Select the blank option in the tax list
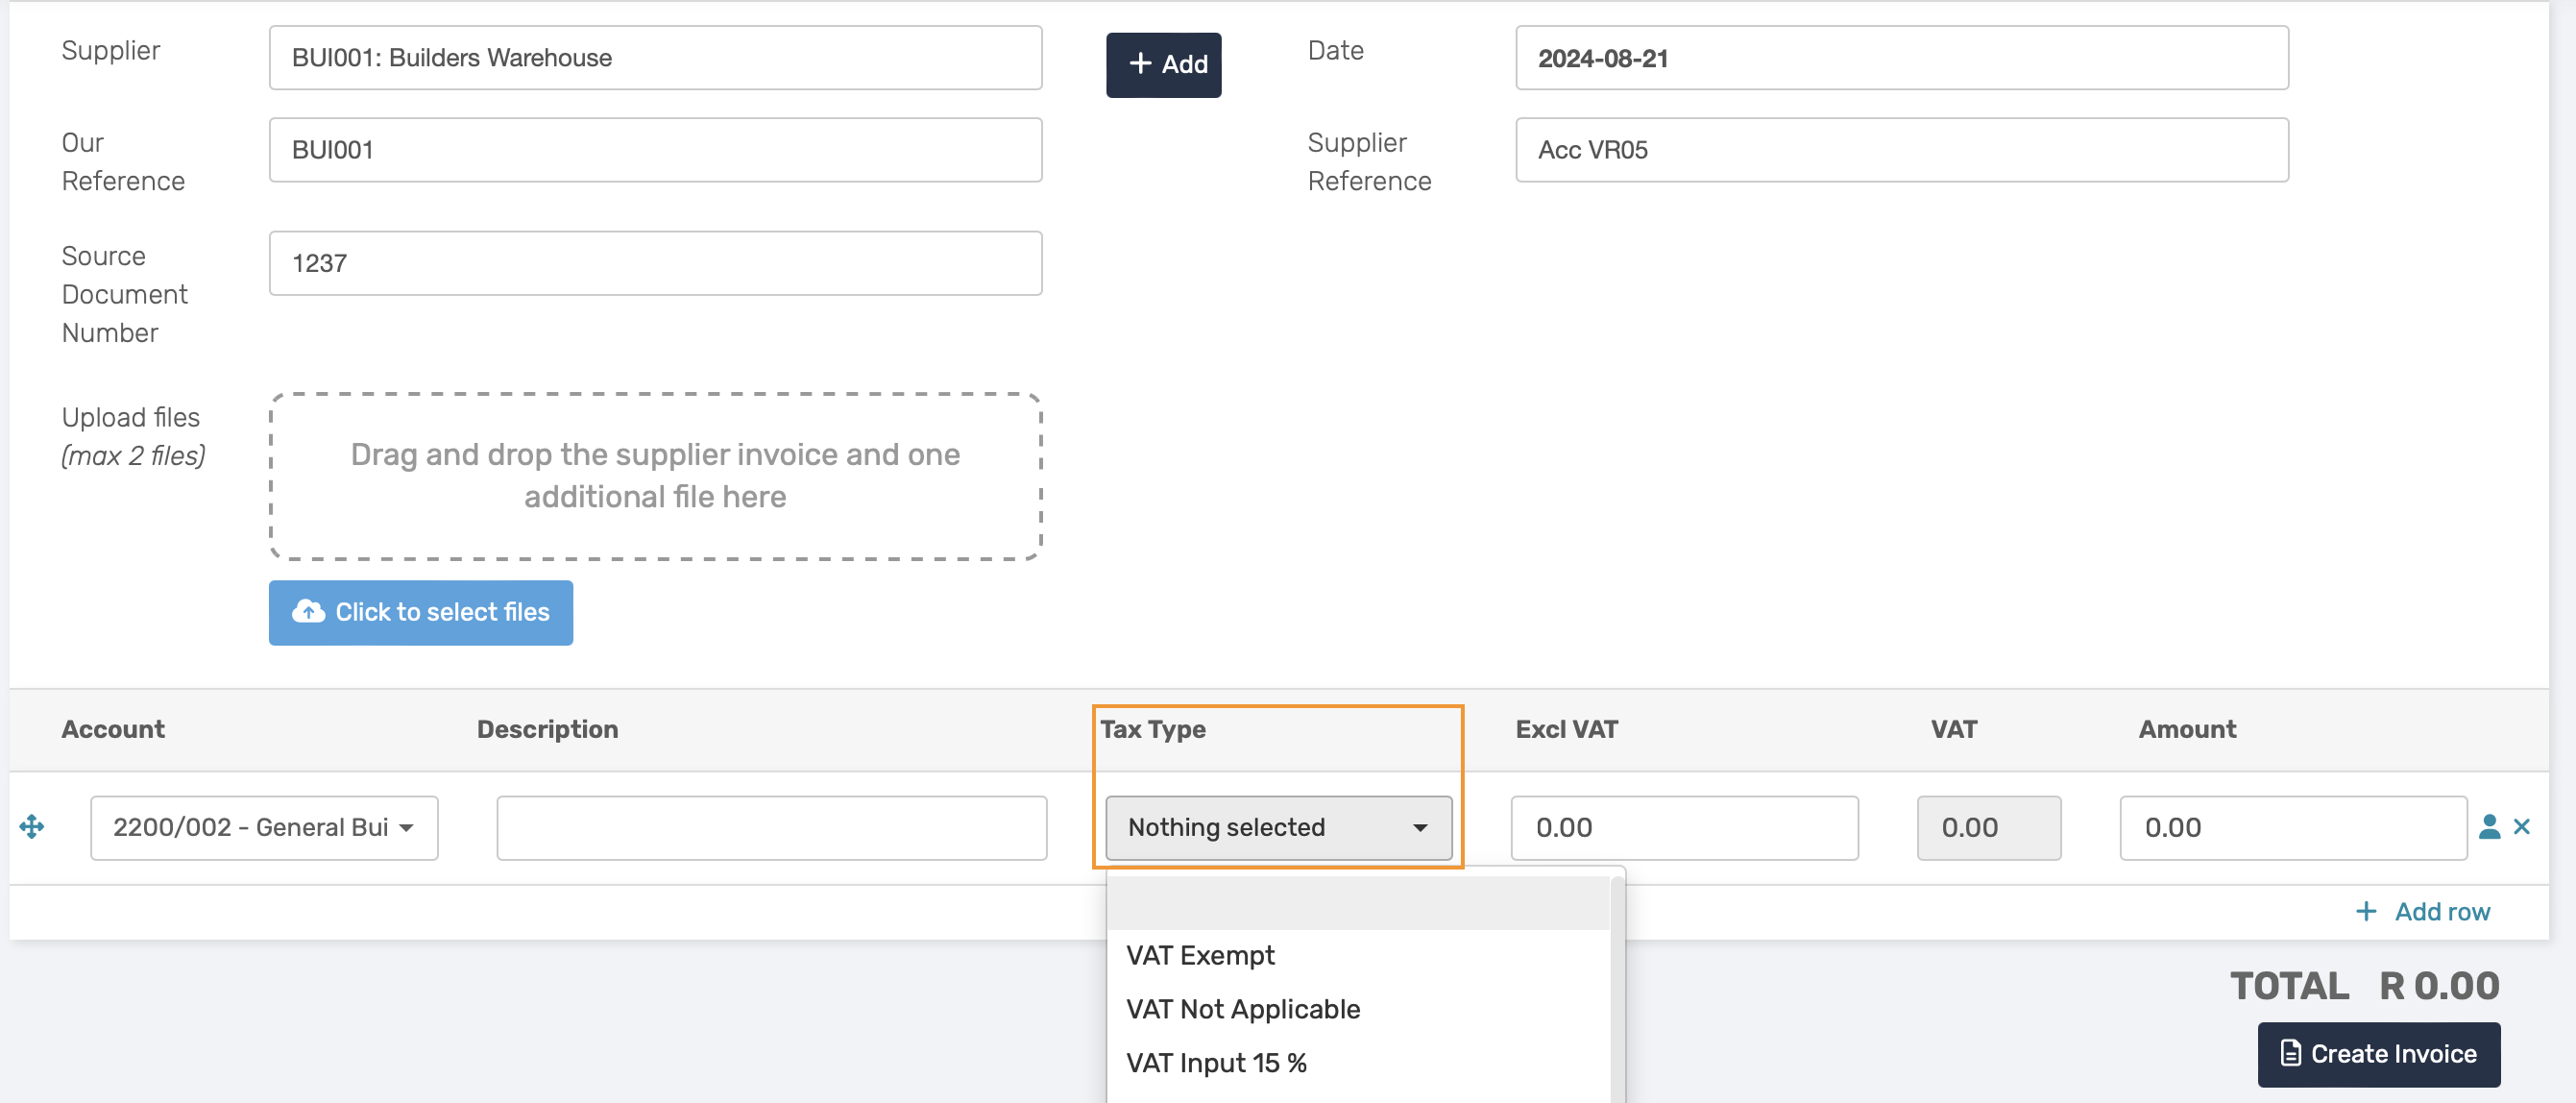This screenshot has height=1103, width=2576. (x=1358, y=903)
